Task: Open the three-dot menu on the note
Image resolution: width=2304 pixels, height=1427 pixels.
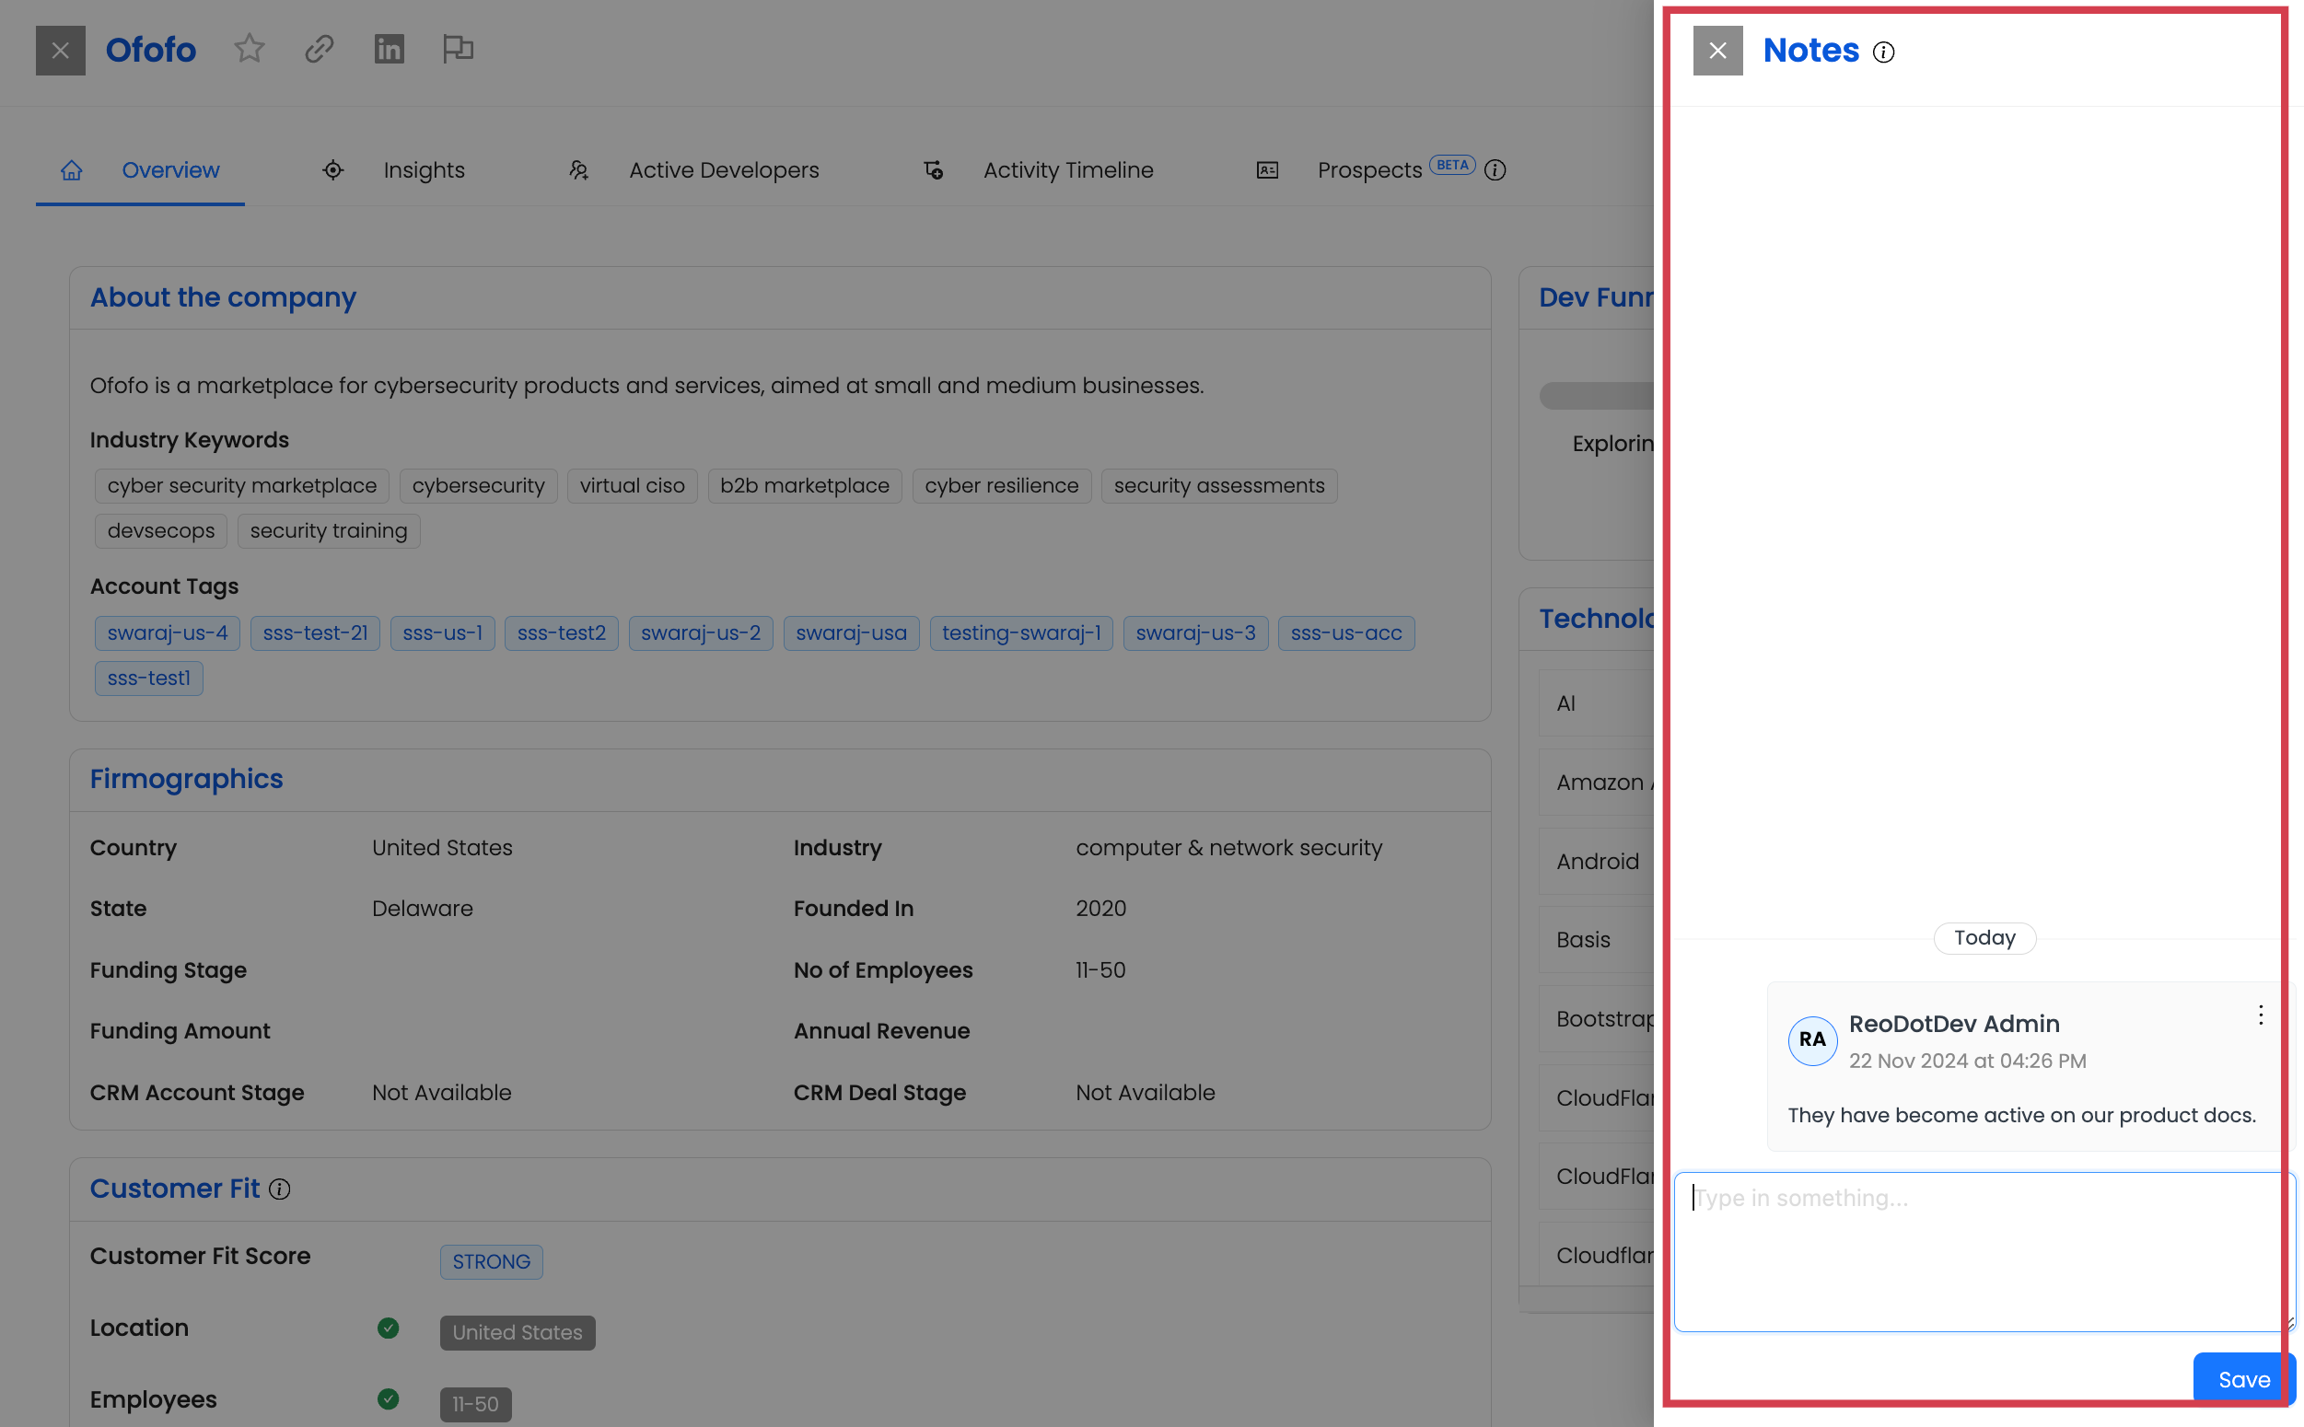Action: point(2260,1016)
